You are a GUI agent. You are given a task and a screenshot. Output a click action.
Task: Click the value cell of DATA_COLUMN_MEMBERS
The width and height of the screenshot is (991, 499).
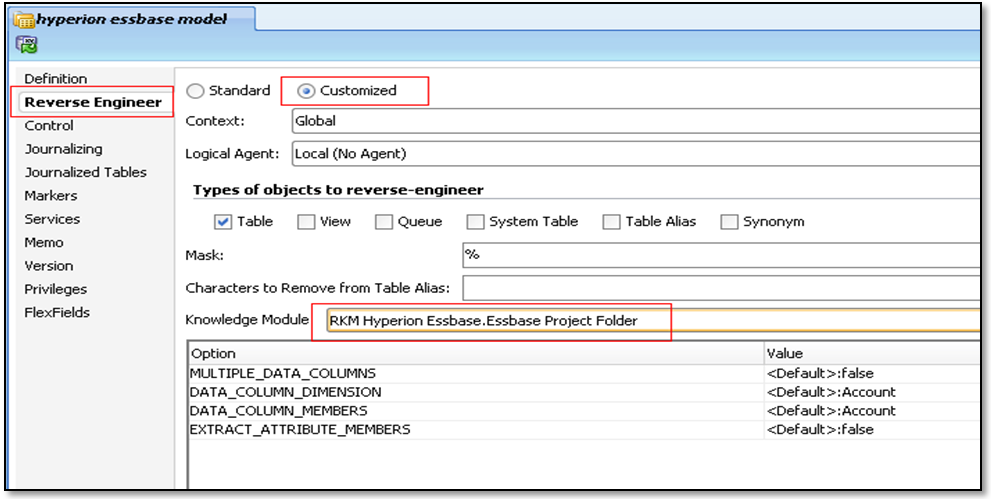(874, 411)
